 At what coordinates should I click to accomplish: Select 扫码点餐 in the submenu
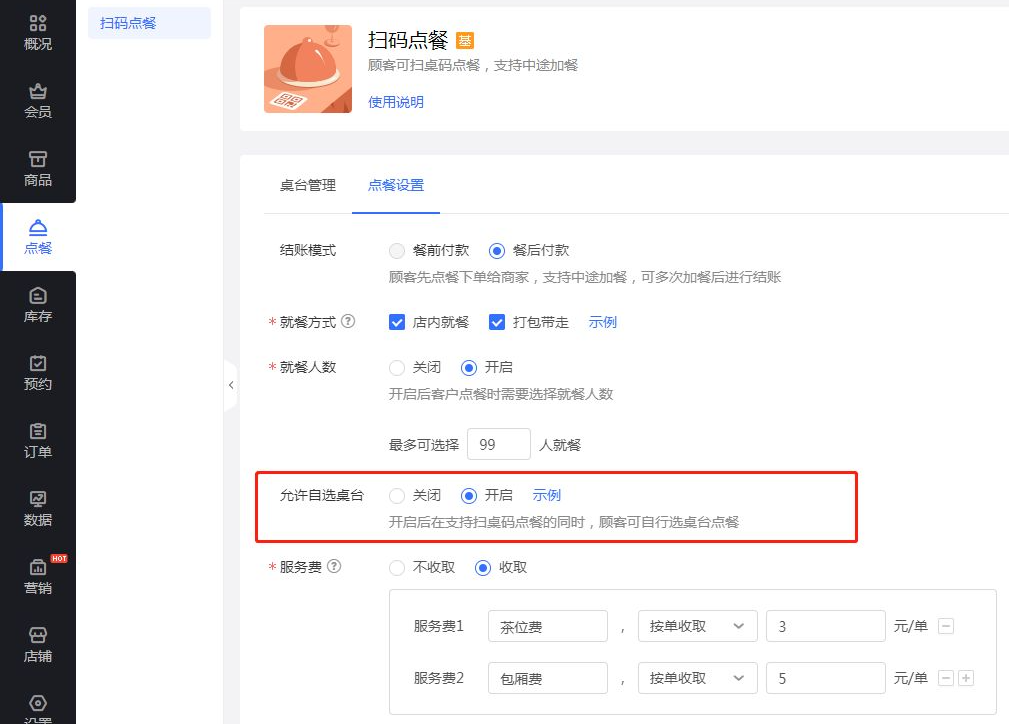pyautogui.click(x=149, y=23)
